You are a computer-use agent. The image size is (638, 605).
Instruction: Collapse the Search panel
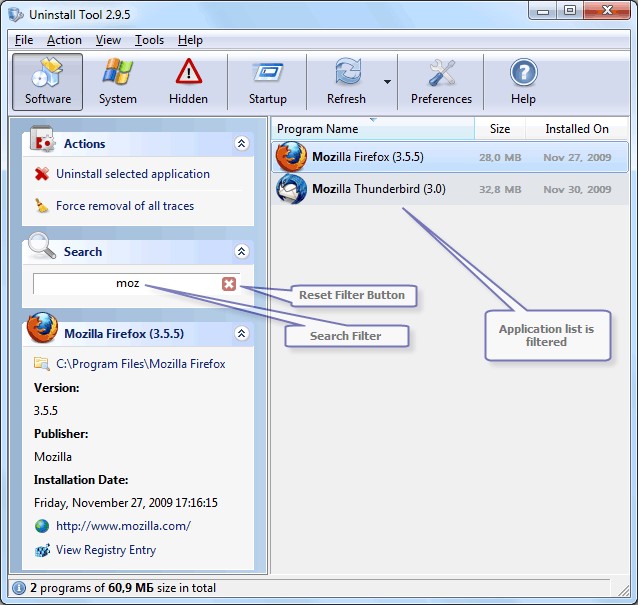pos(242,251)
